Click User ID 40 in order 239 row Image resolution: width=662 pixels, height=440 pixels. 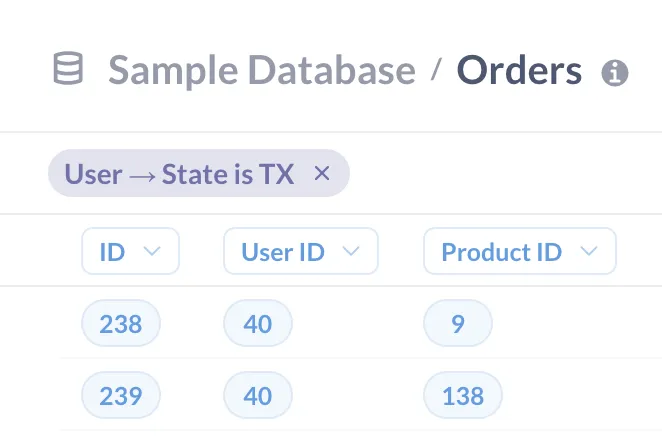pos(258,396)
